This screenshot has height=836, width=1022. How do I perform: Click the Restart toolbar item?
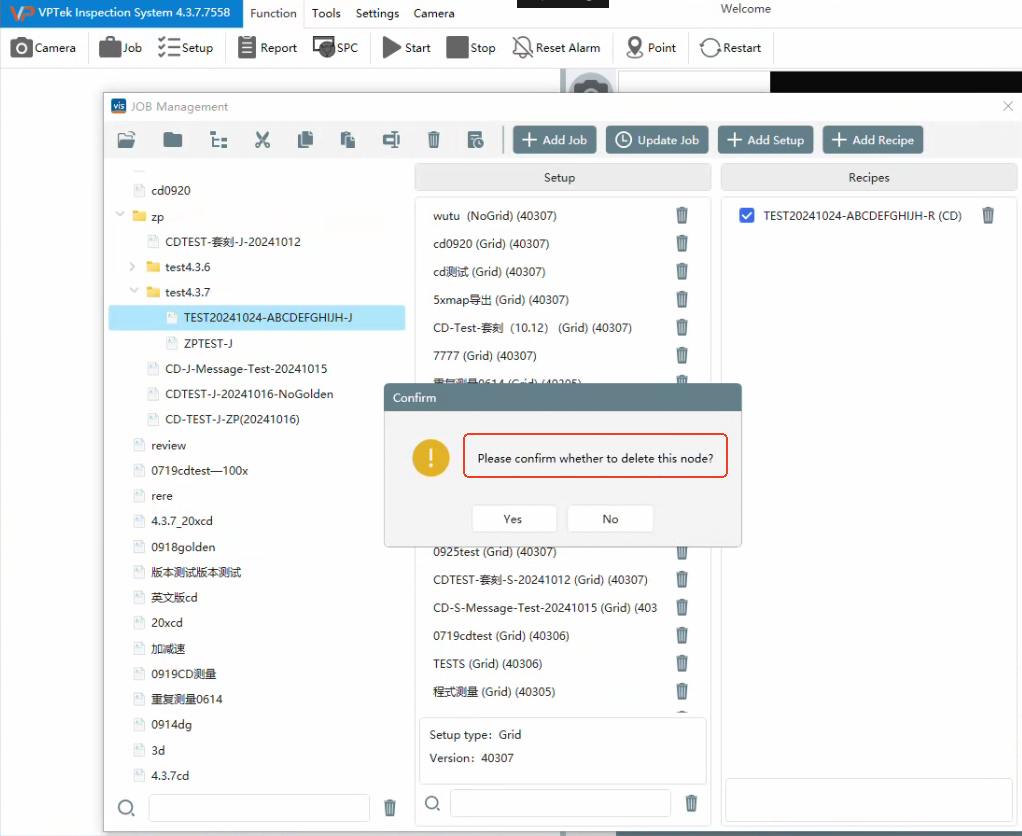point(730,48)
